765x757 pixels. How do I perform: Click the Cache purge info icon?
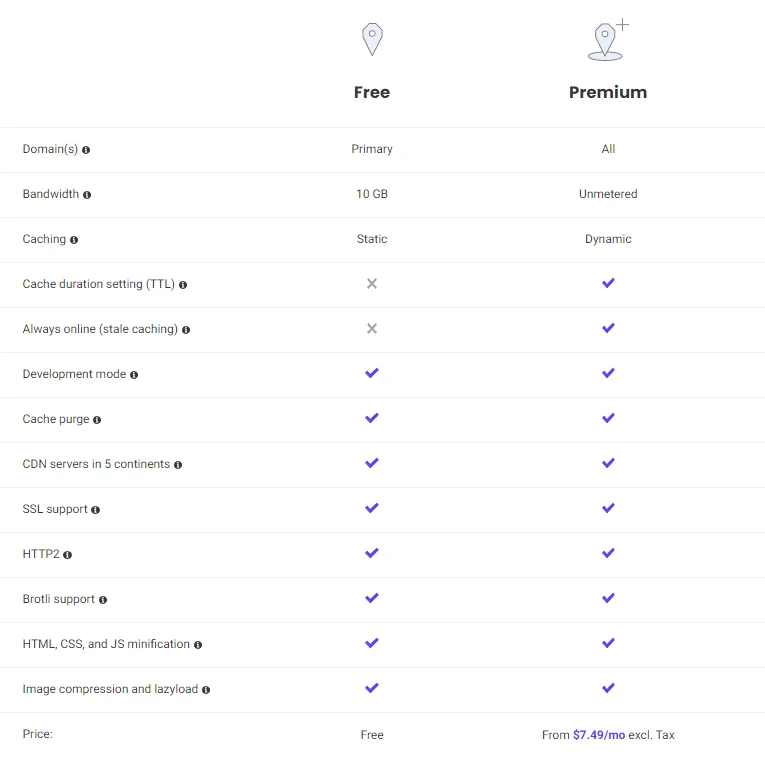click(x=97, y=420)
